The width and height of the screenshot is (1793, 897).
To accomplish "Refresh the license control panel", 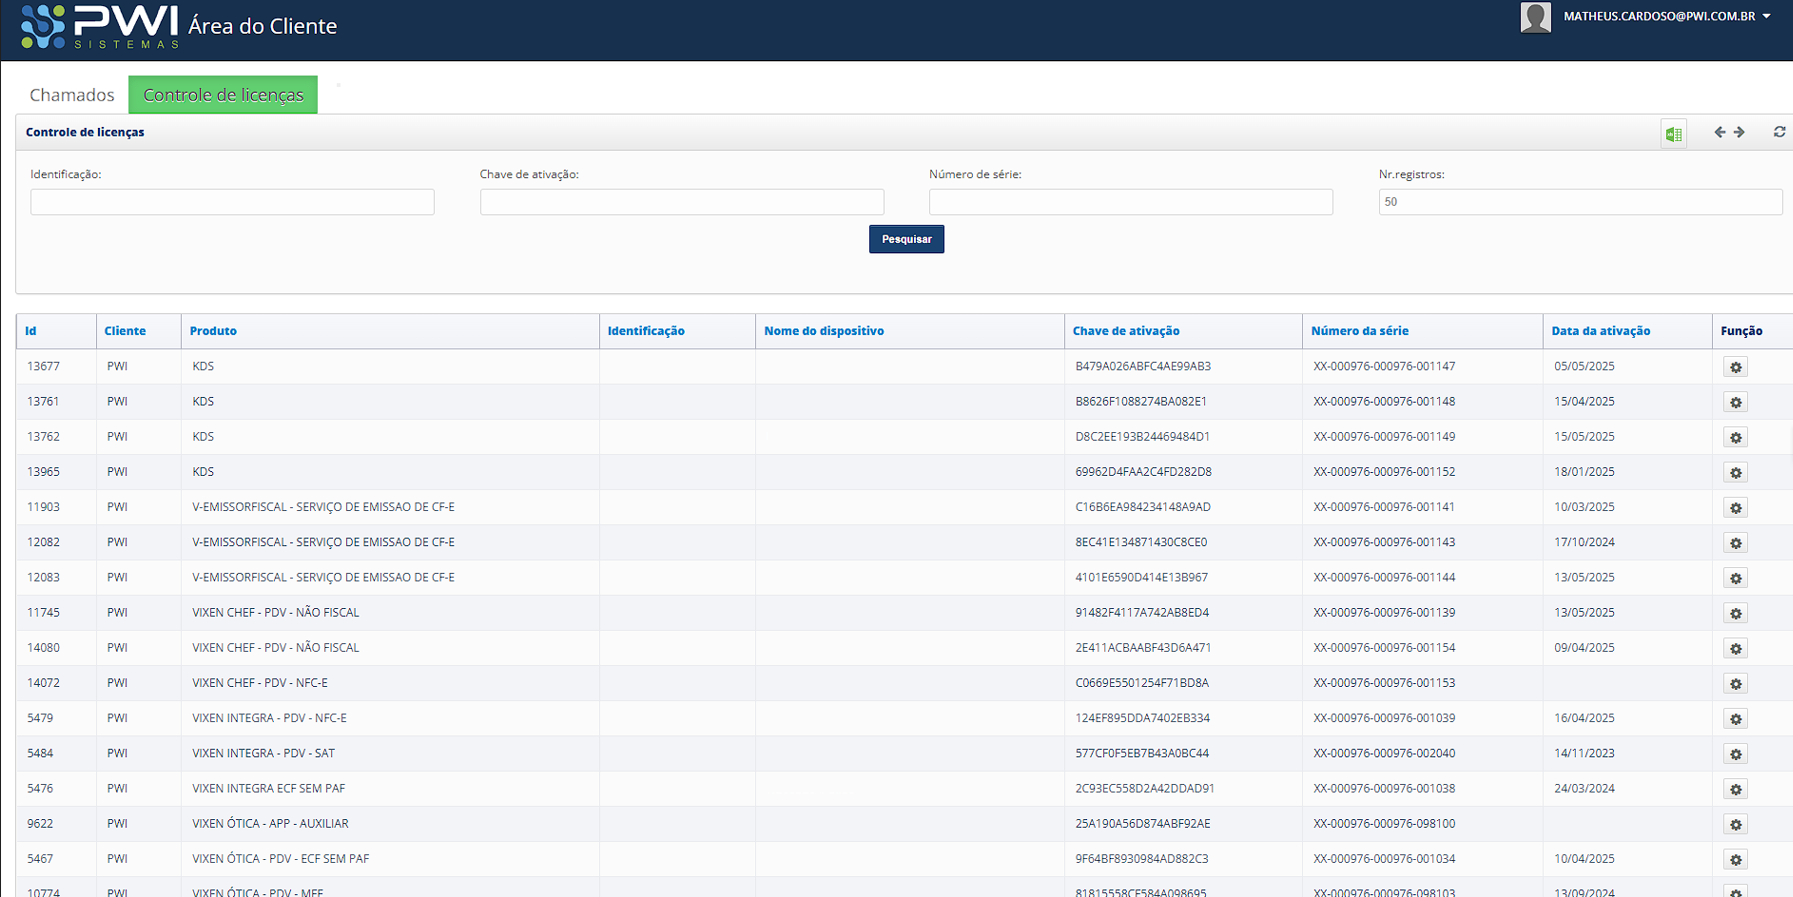I will (x=1779, y=132).
